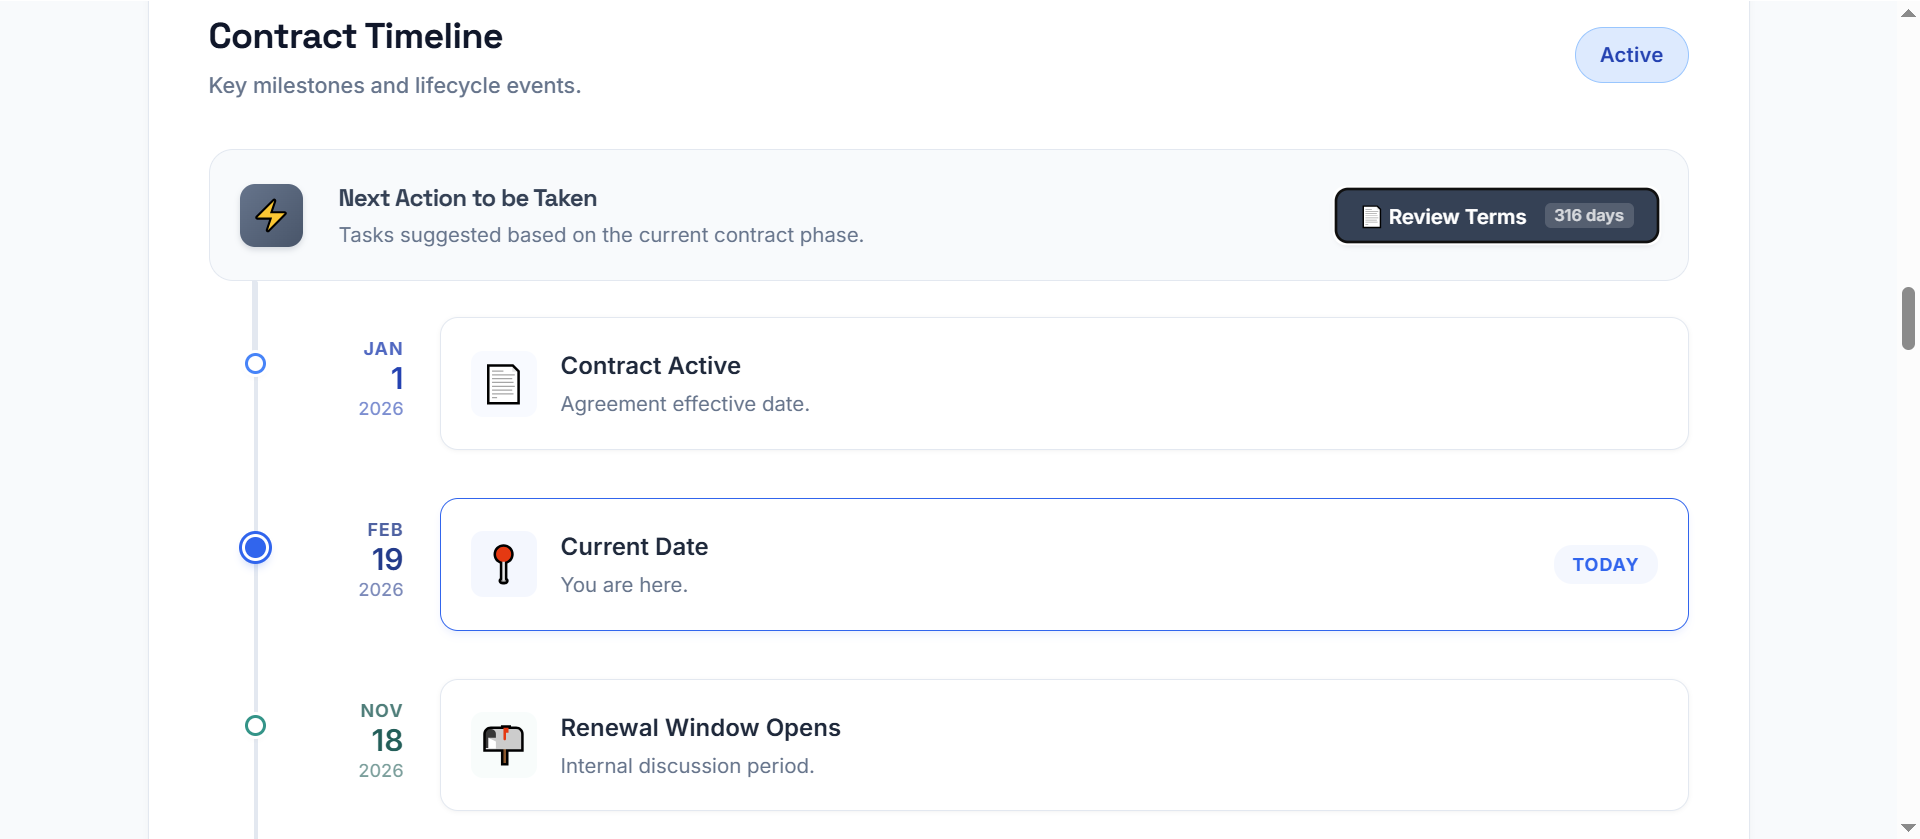This screenshot has height=839, width=1920.
Task: Click the Nov 18 timeline node circle
Action: tap(255, 725)
